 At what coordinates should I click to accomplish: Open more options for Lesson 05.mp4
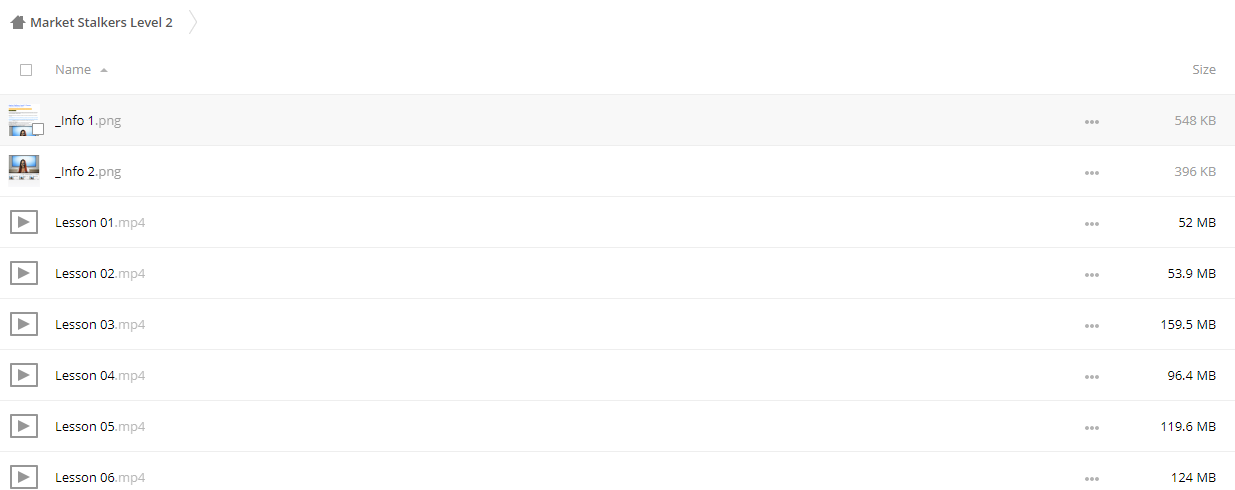1092,427
